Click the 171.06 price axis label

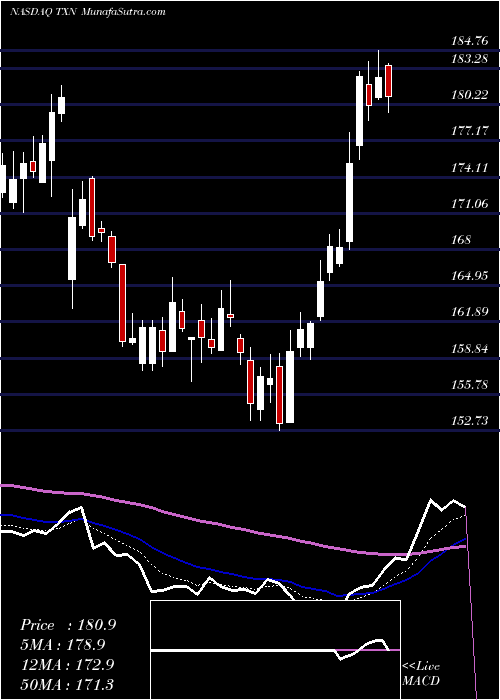(470, 204)
